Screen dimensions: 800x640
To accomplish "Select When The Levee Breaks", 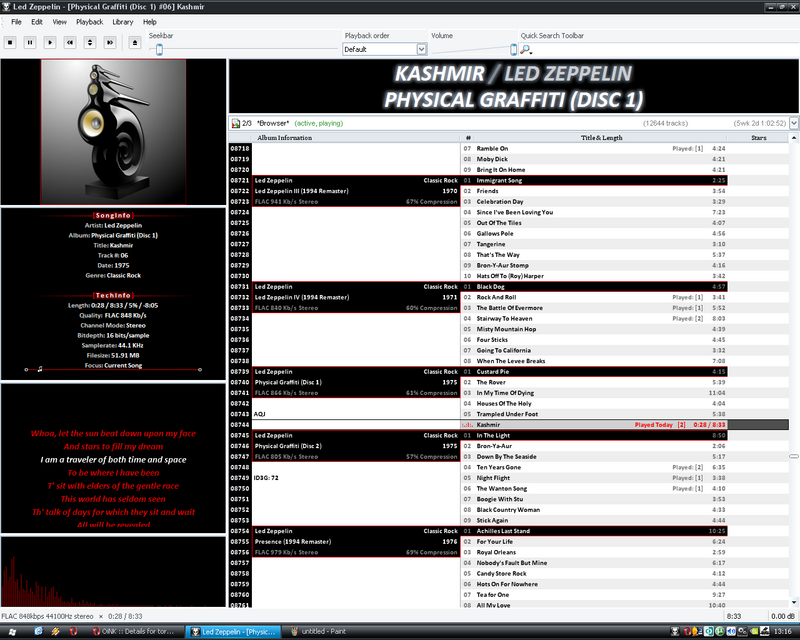I will tap(594, 361).
